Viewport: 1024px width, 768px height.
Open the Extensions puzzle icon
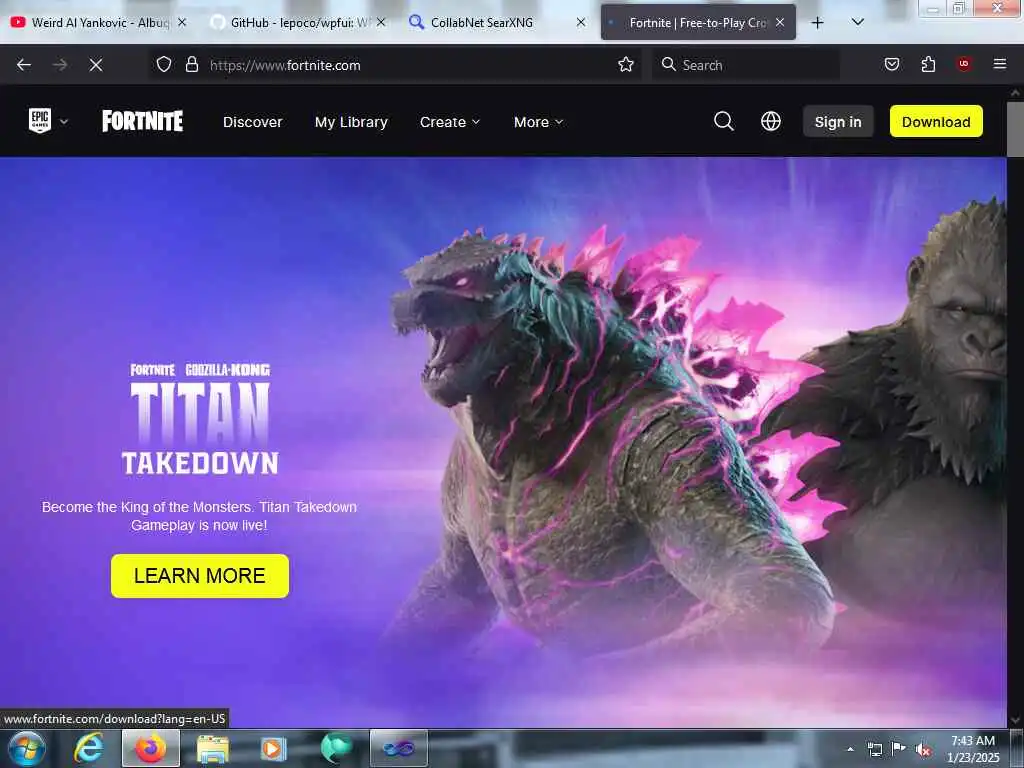click(x=928, y=64)
